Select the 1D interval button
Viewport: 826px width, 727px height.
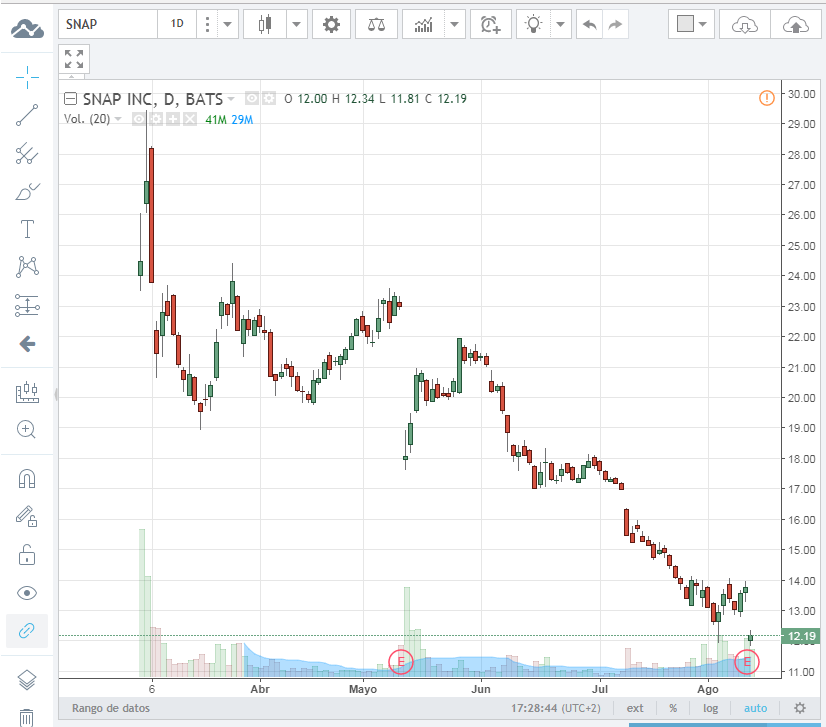tap(177, 24)
